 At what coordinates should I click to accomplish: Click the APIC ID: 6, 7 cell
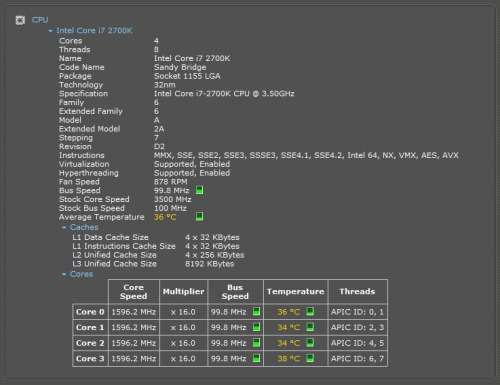(x=357, y=359)
